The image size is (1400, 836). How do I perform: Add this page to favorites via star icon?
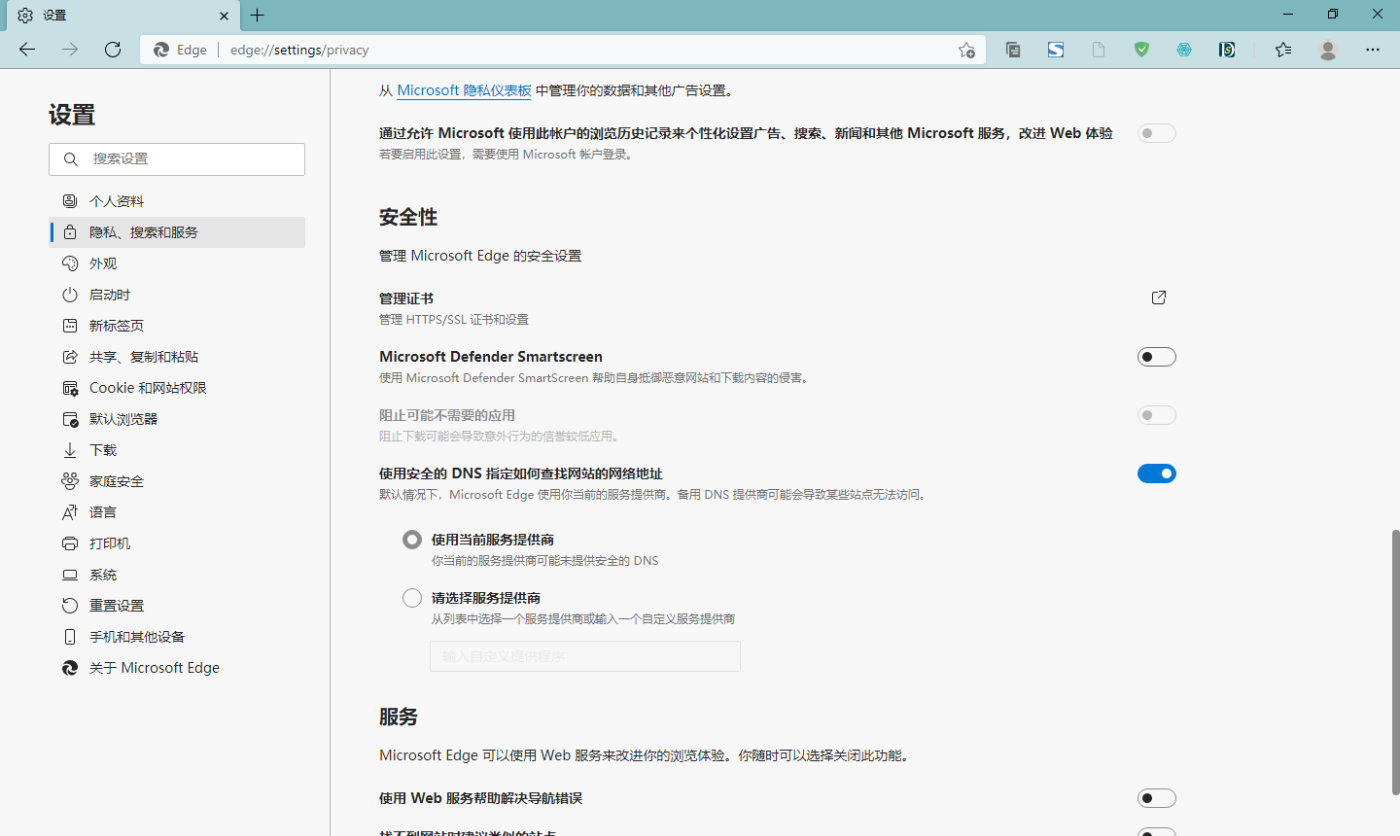[x=966, y=50]
